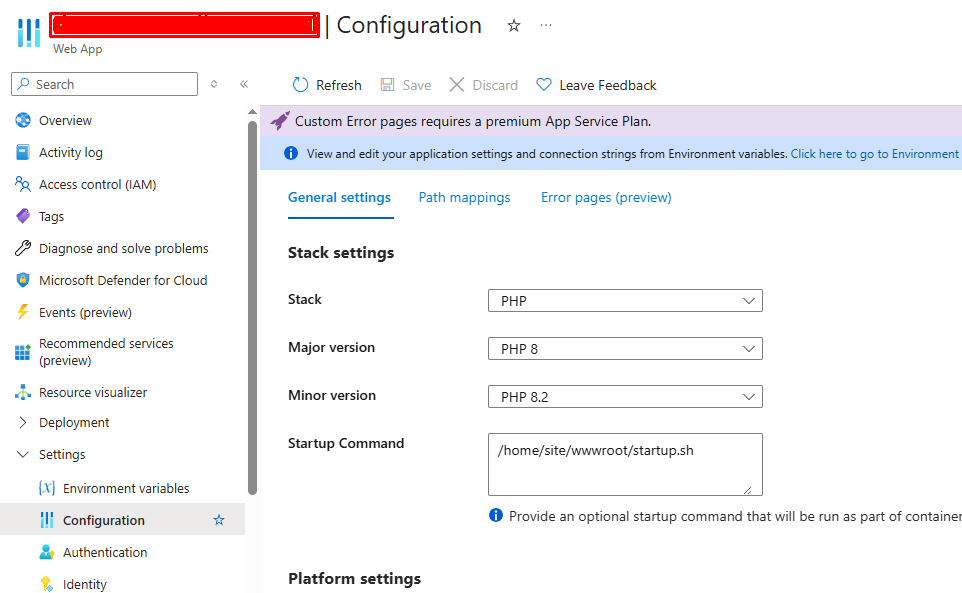Click the Authentication user icon
Image resolution: width=962 pixels, height=593 pixels.
47,552
